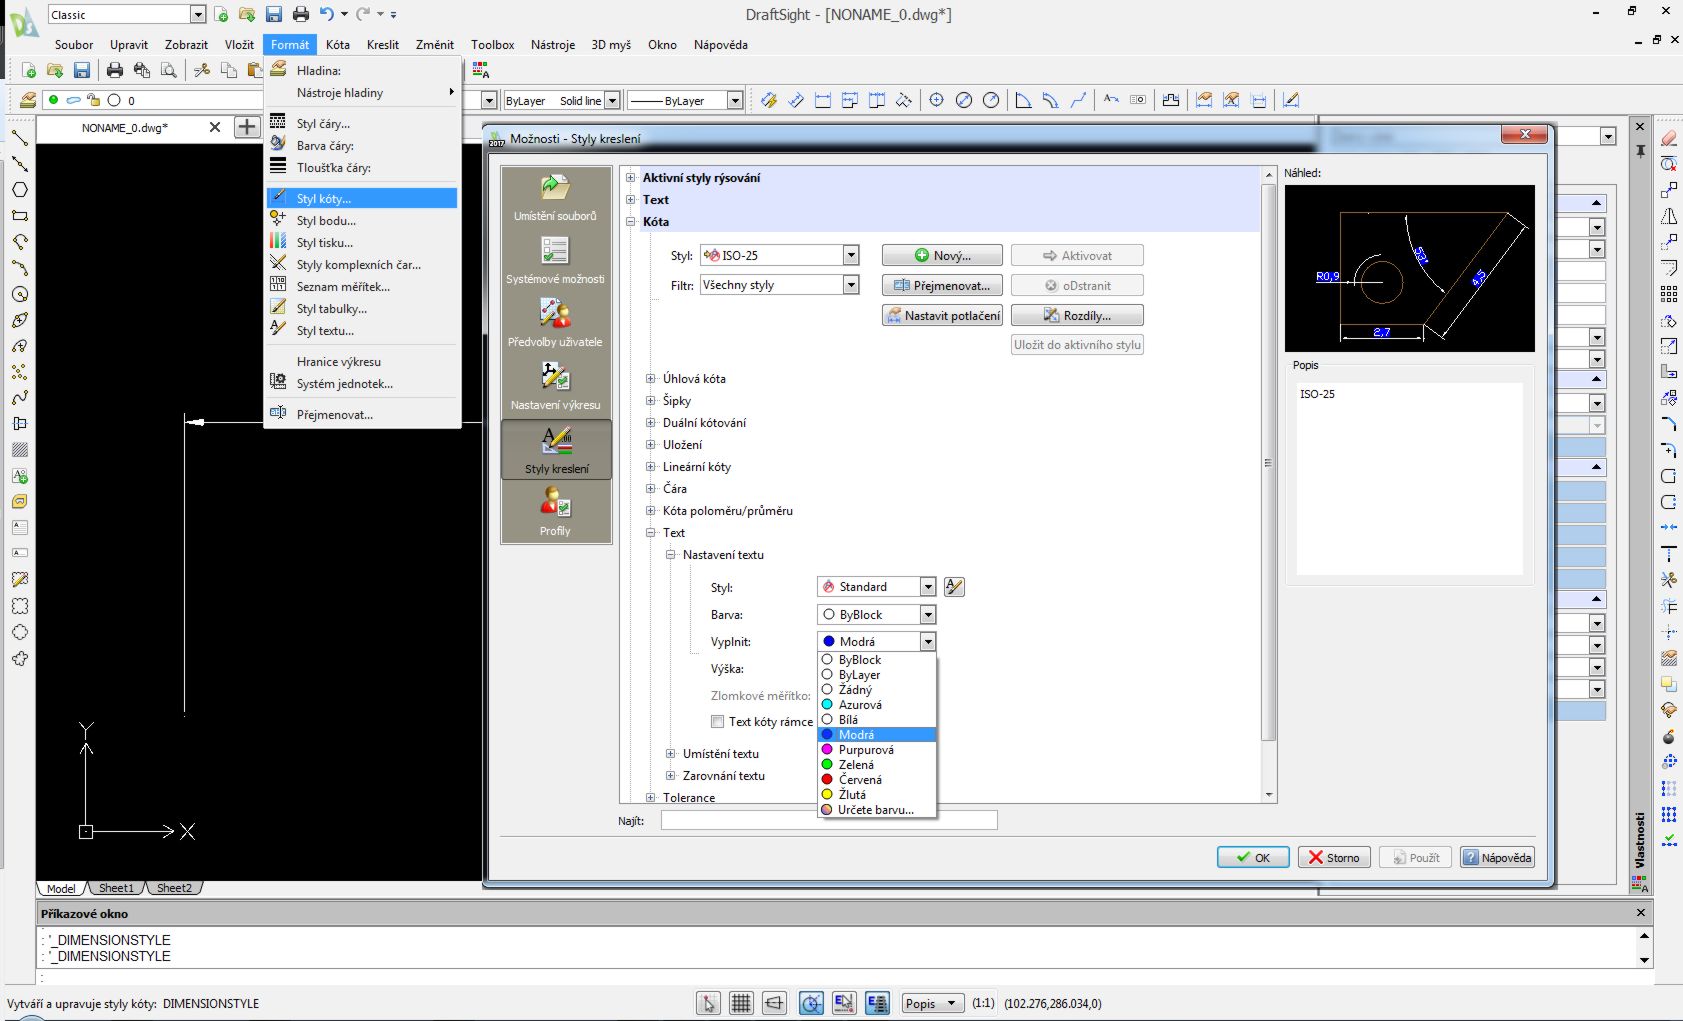Expand the Šipky section

(x=650, y=401)
